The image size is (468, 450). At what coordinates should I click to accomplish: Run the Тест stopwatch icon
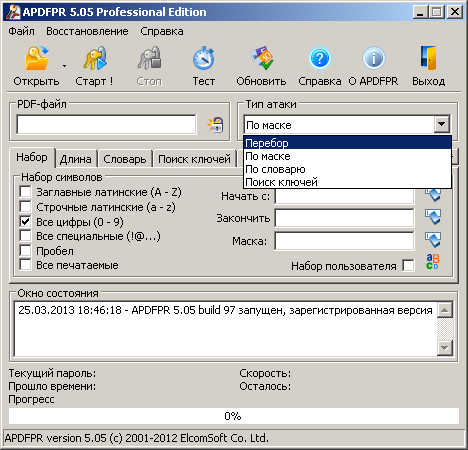pyautogui.click(x=203, y=58)
